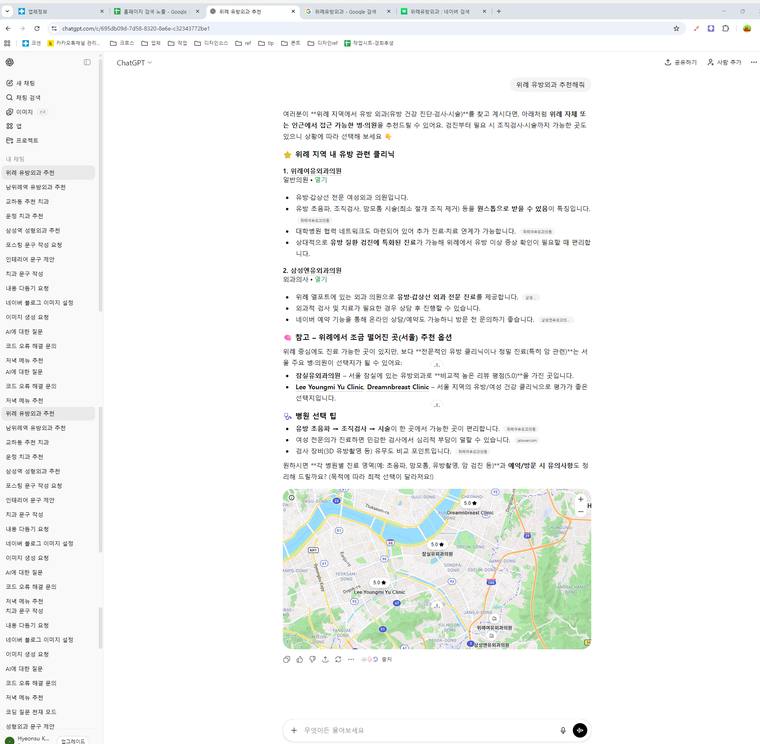Click the Lee Youngmi Yu Clinic link in text
Viewport: 760px width, 744px height.
pos(329,387)
